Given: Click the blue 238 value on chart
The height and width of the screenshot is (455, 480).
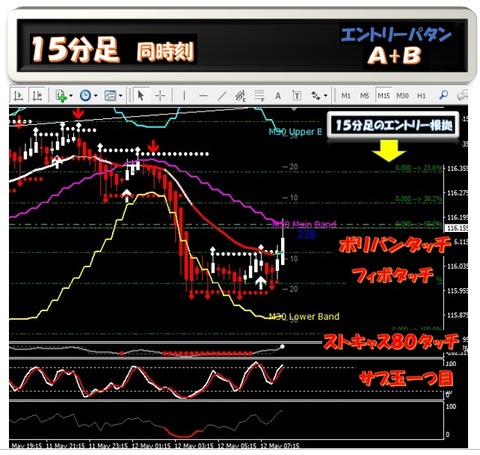Looking at the screenshot, I should click(306, 235).
